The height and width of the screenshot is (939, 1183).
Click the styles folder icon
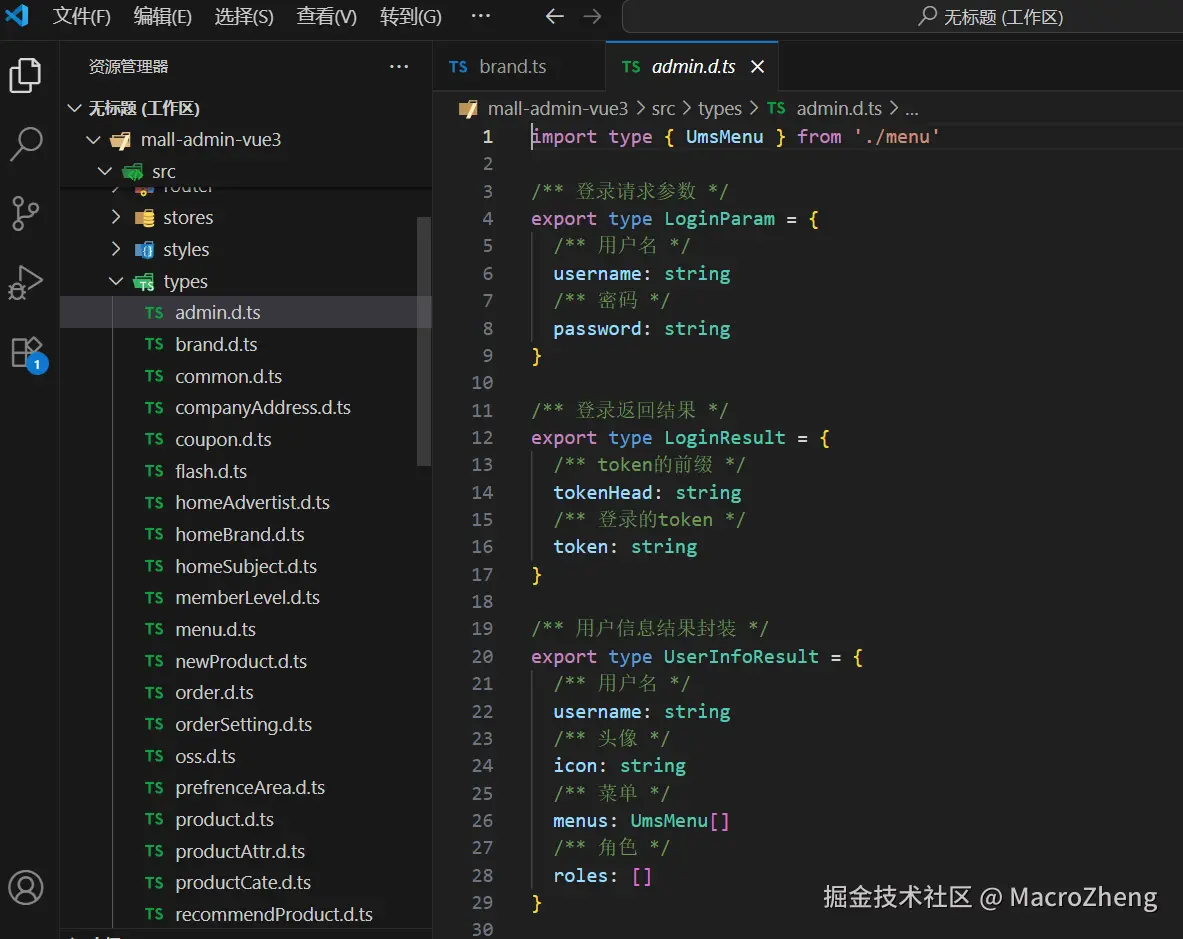tap(144, 250)
